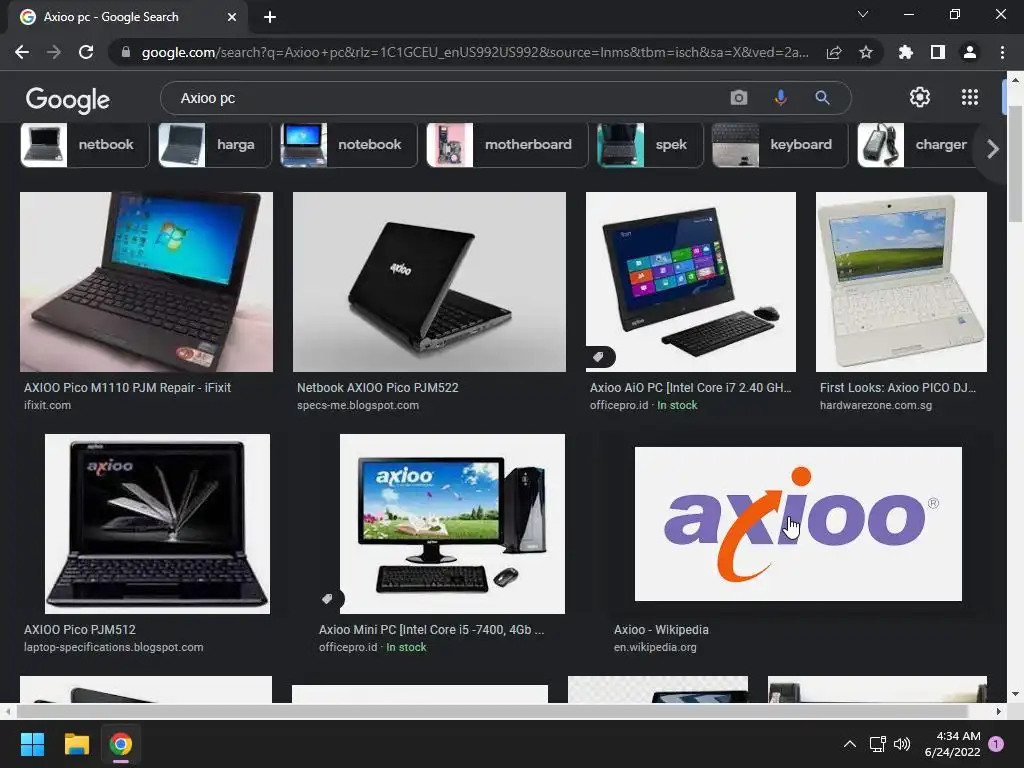Screen dimensions: 1024x768
Task: View site info via lock icon
Action: [x=126, y=52]
